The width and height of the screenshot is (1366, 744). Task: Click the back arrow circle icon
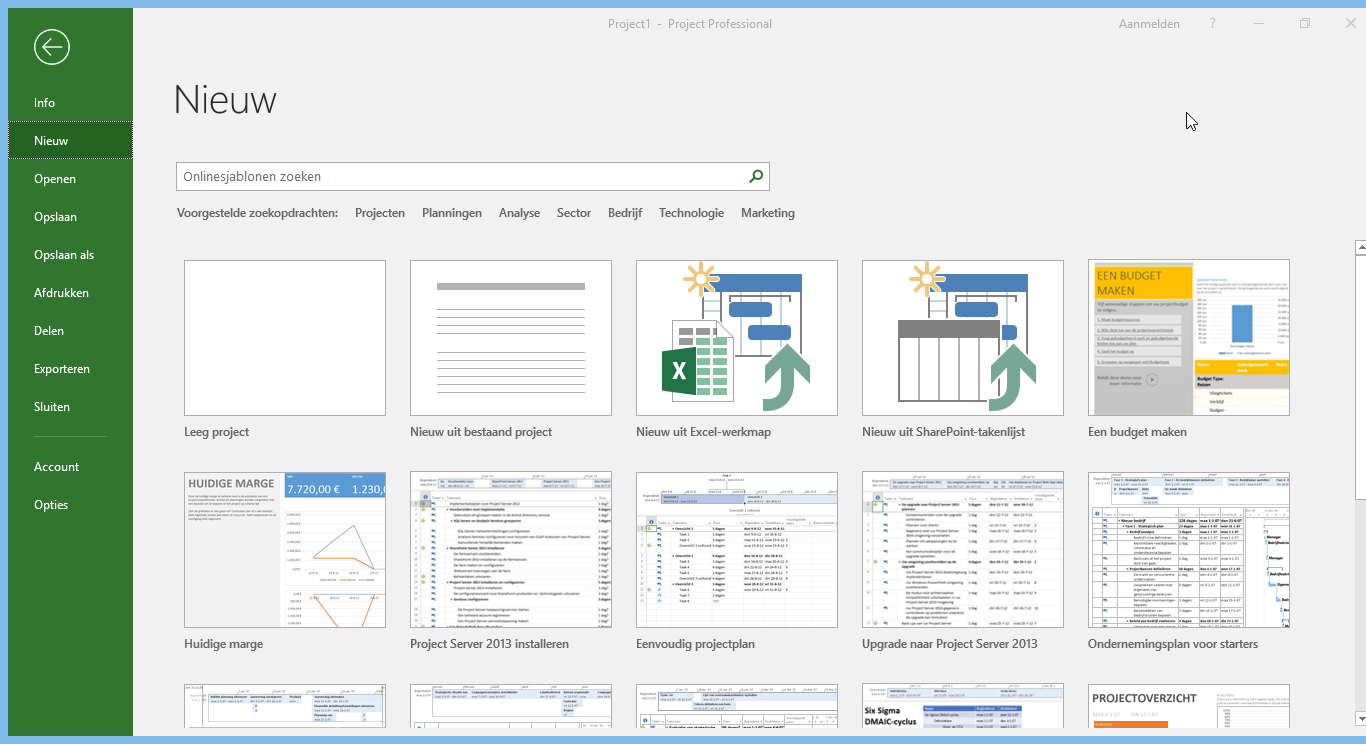tap(51, 47)
